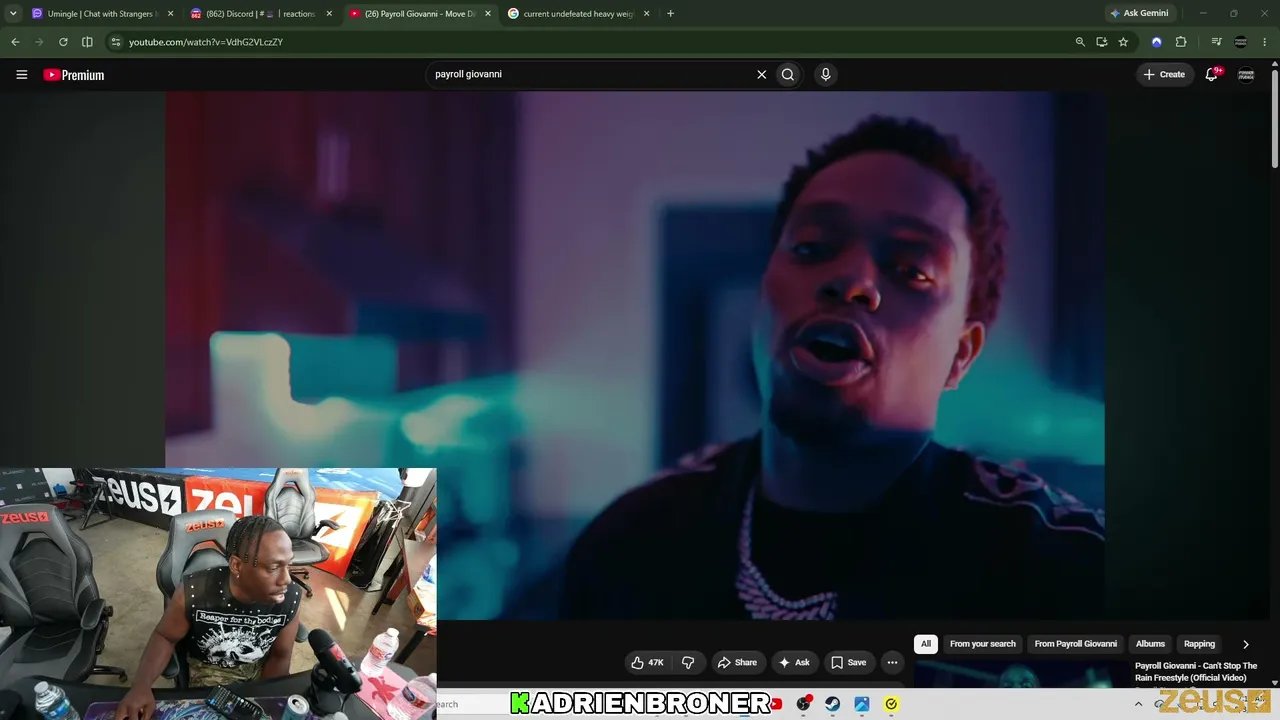The width and height of the screenshot is (1280, 720).
Task: Go back in the browser
Action: pyautogui.click(x=15, y=42)
